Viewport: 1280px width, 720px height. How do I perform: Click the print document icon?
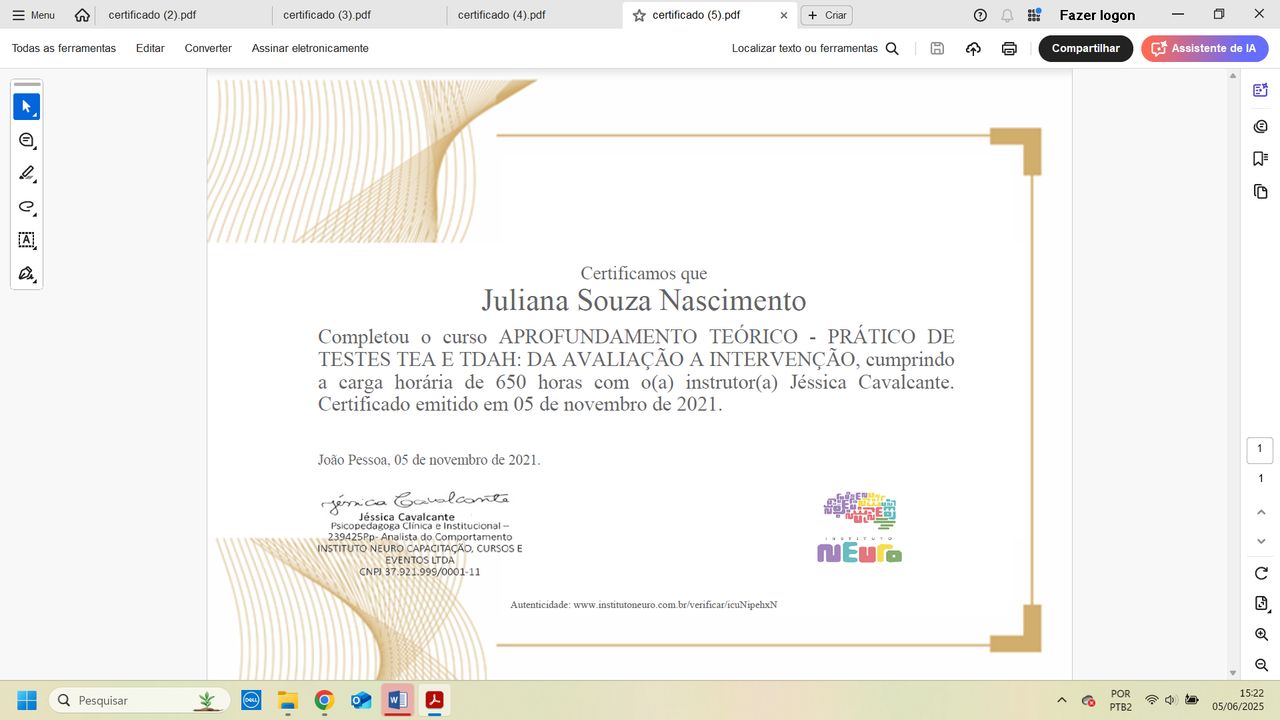click(1009, 48)
